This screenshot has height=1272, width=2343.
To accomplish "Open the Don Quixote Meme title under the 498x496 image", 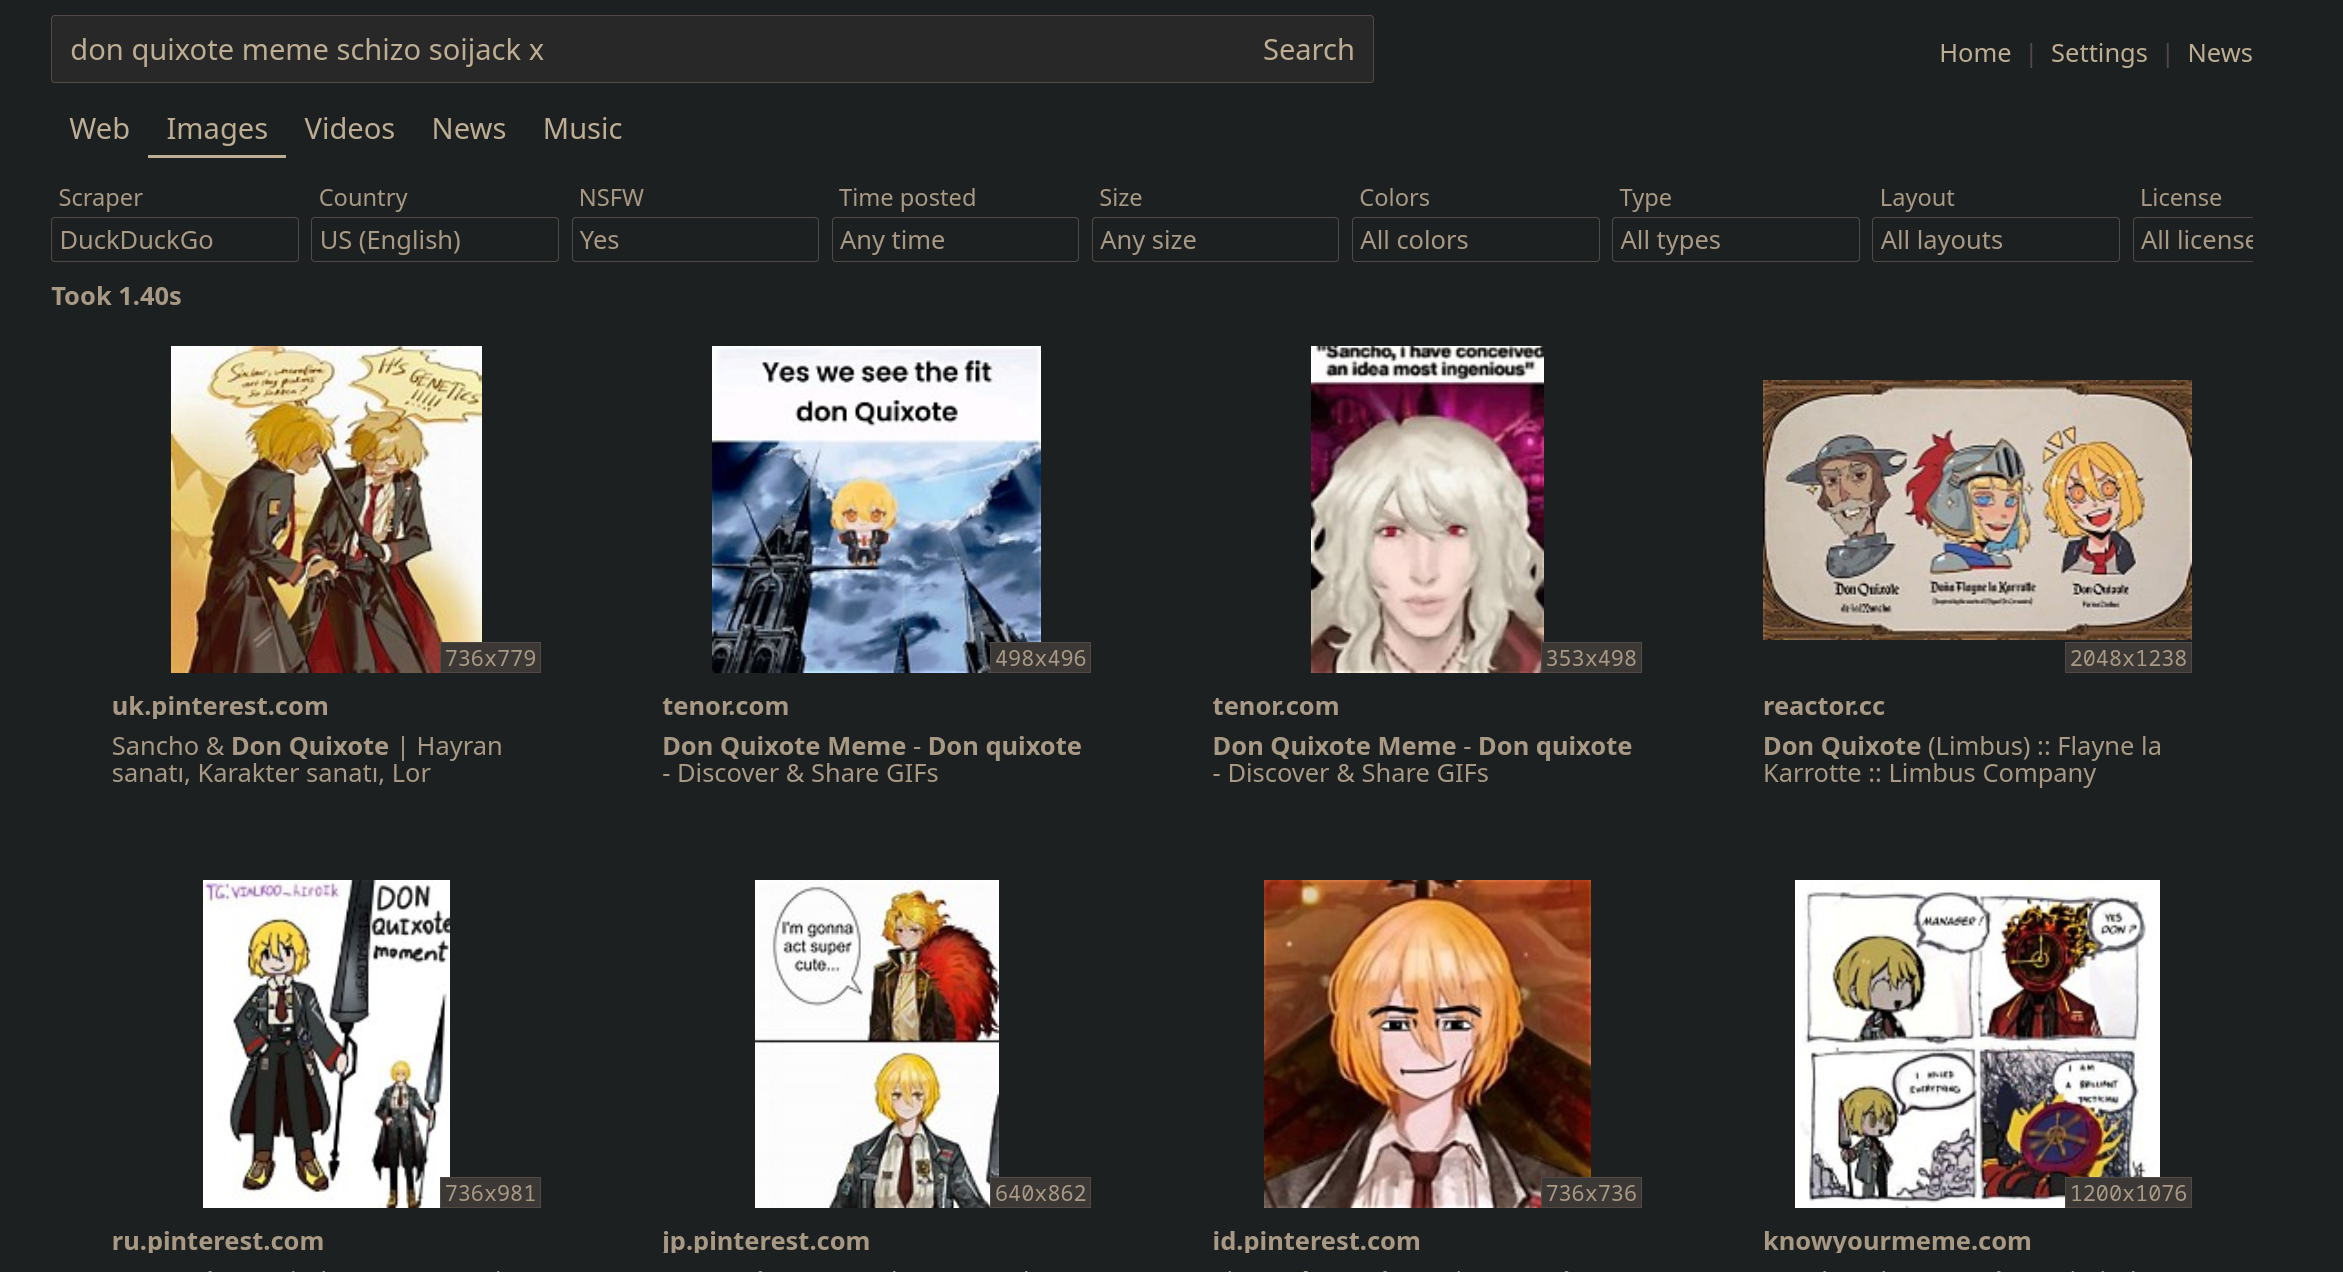I will 872,760.
